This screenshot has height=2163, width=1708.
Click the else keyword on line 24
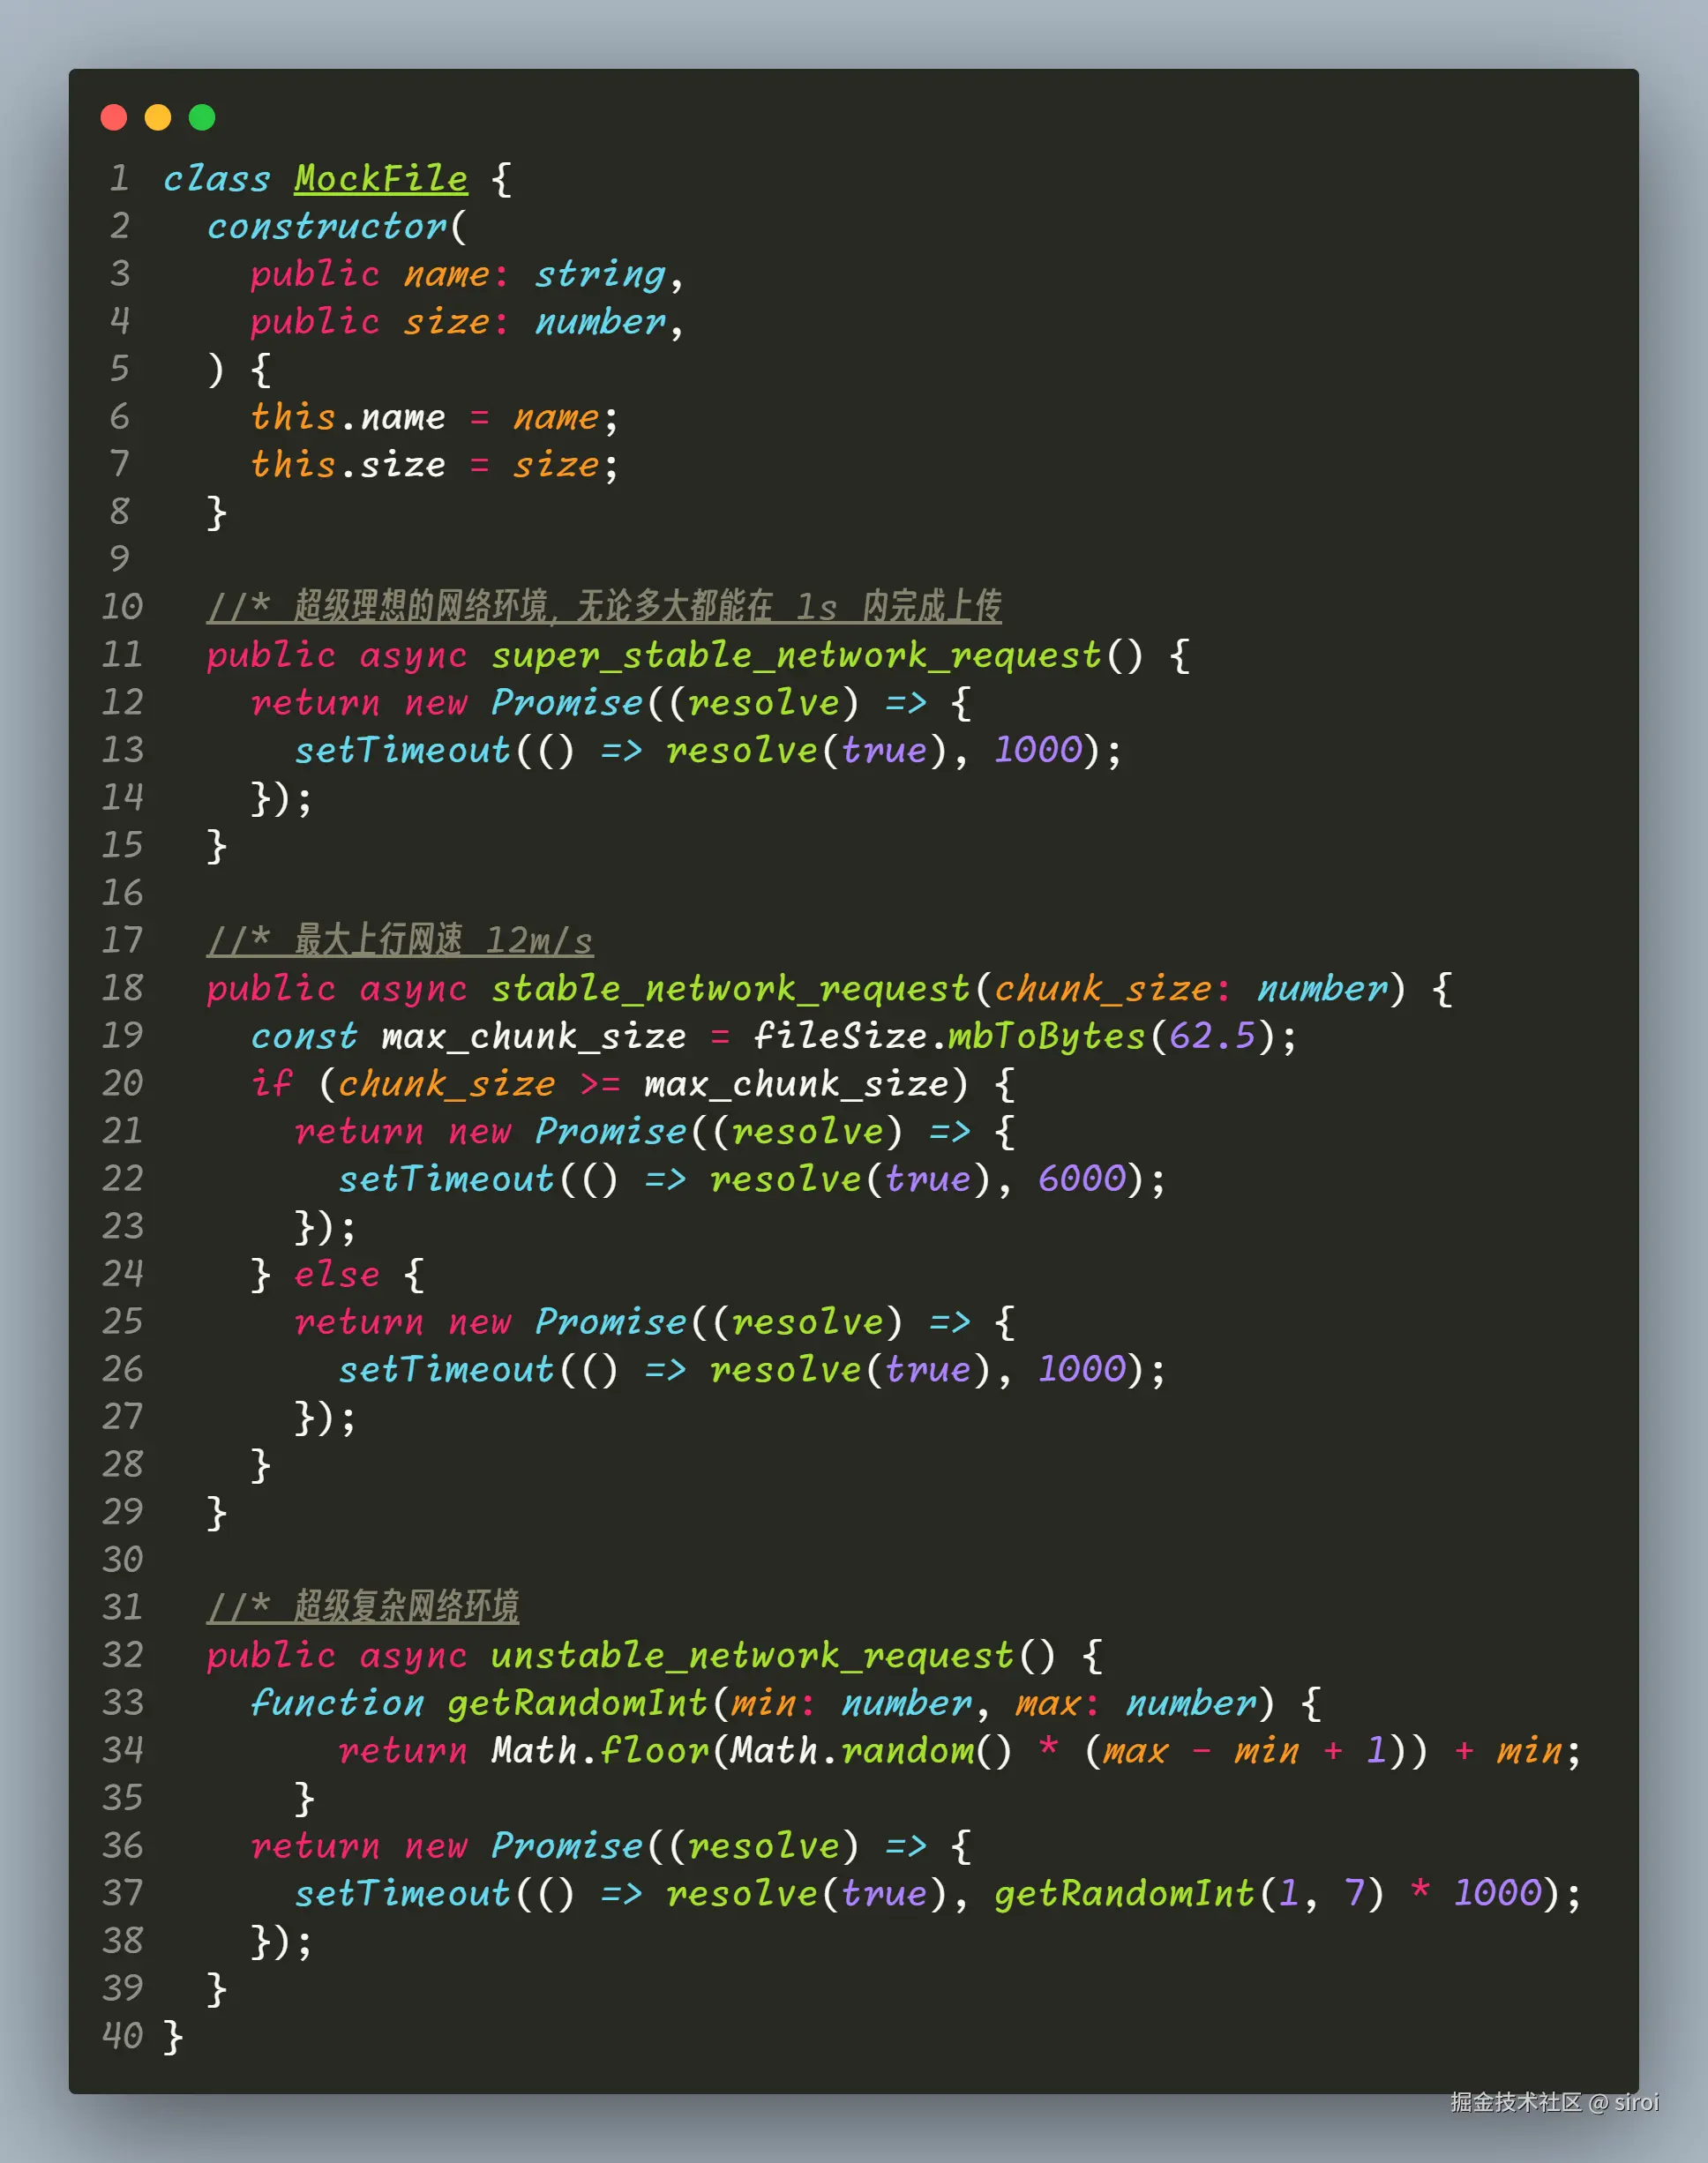tap(337, 1275)
